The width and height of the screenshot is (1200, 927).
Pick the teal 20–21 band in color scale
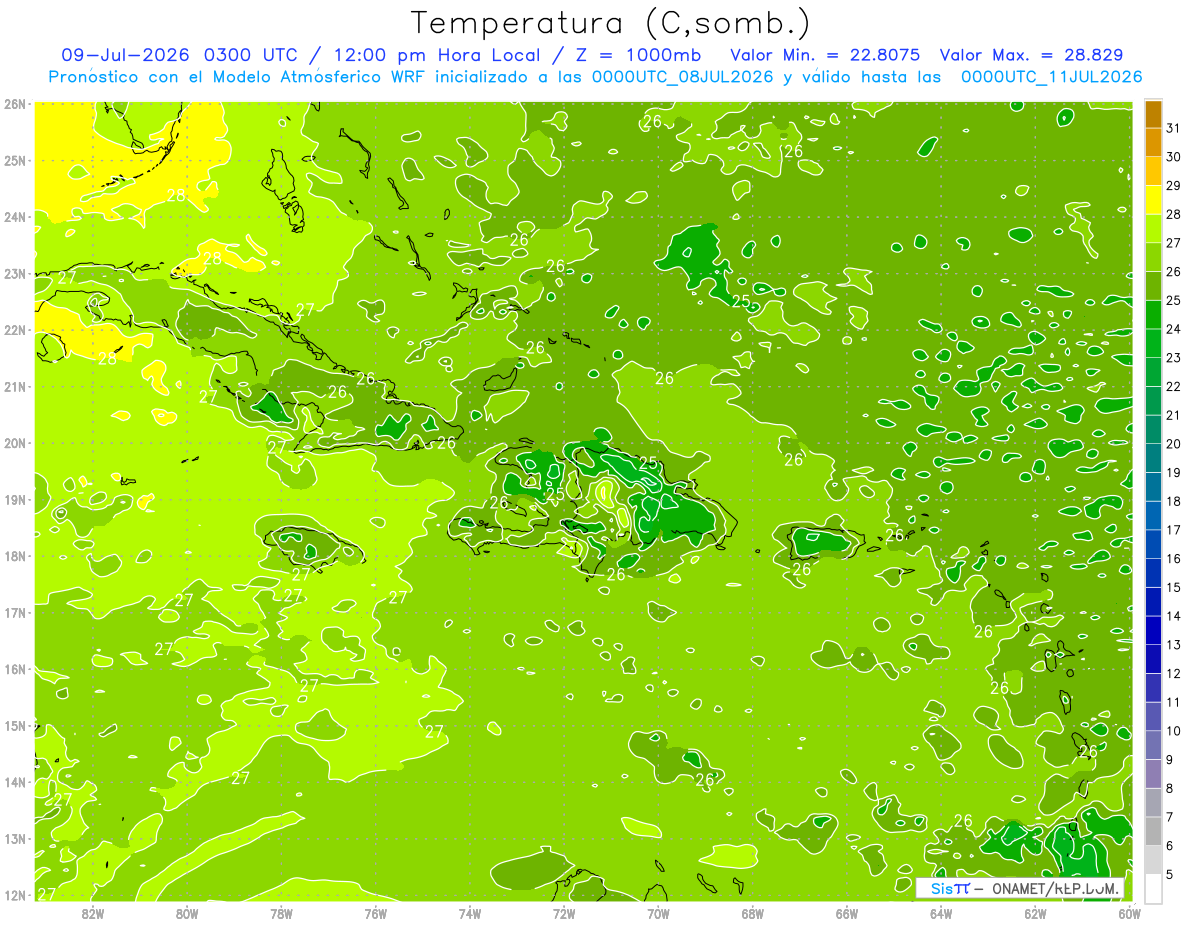(1153, 429)
